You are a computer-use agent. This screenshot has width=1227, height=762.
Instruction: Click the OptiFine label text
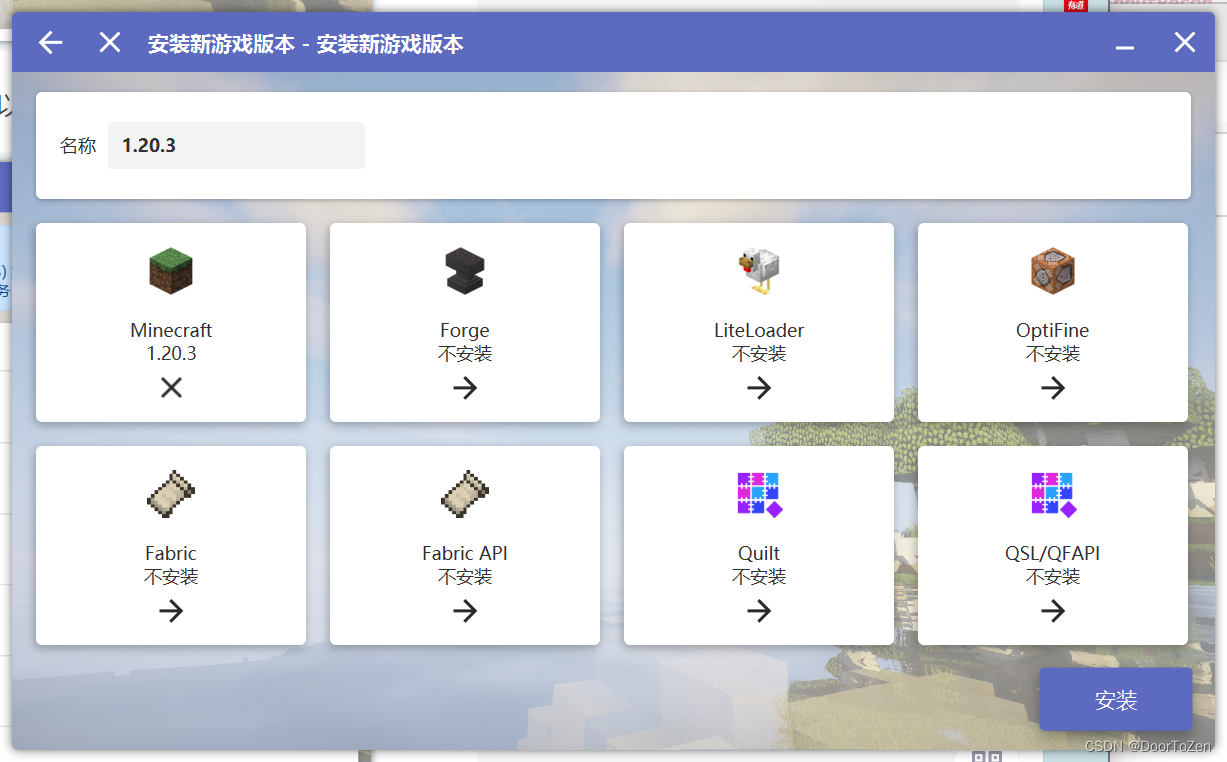click(x=1053, y=330)
